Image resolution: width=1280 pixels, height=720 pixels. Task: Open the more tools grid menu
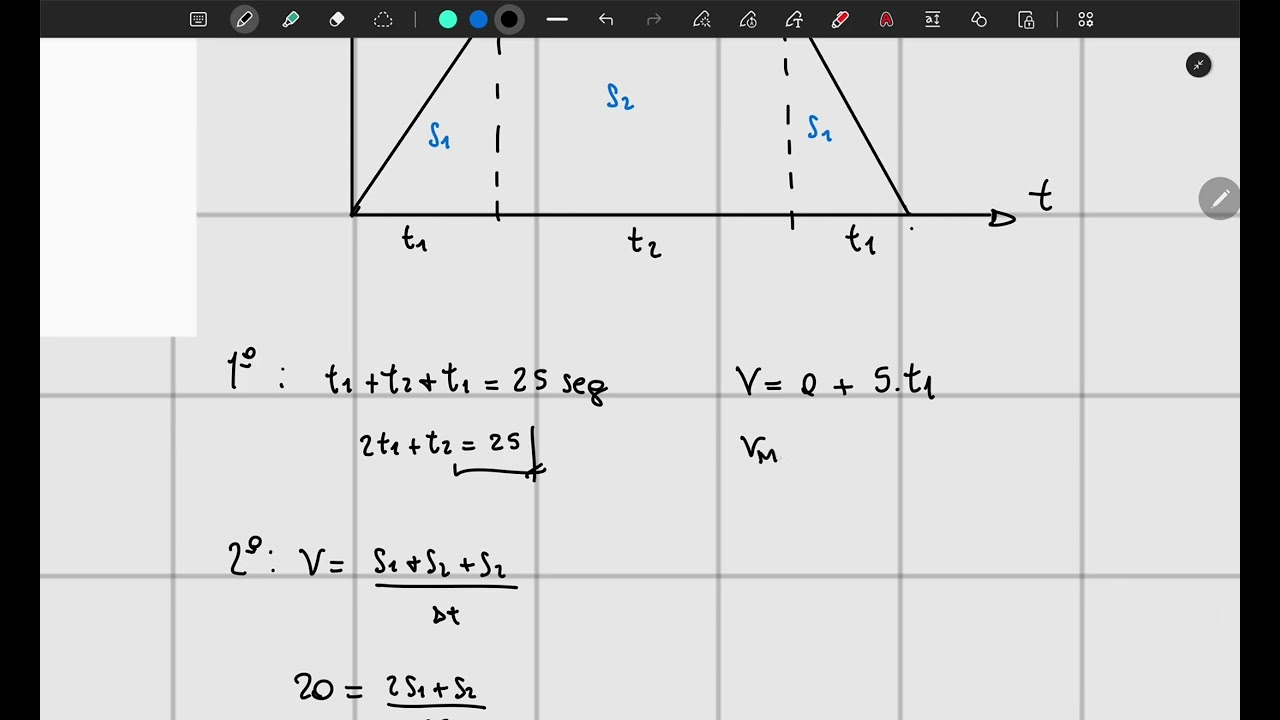(1086, 19)
